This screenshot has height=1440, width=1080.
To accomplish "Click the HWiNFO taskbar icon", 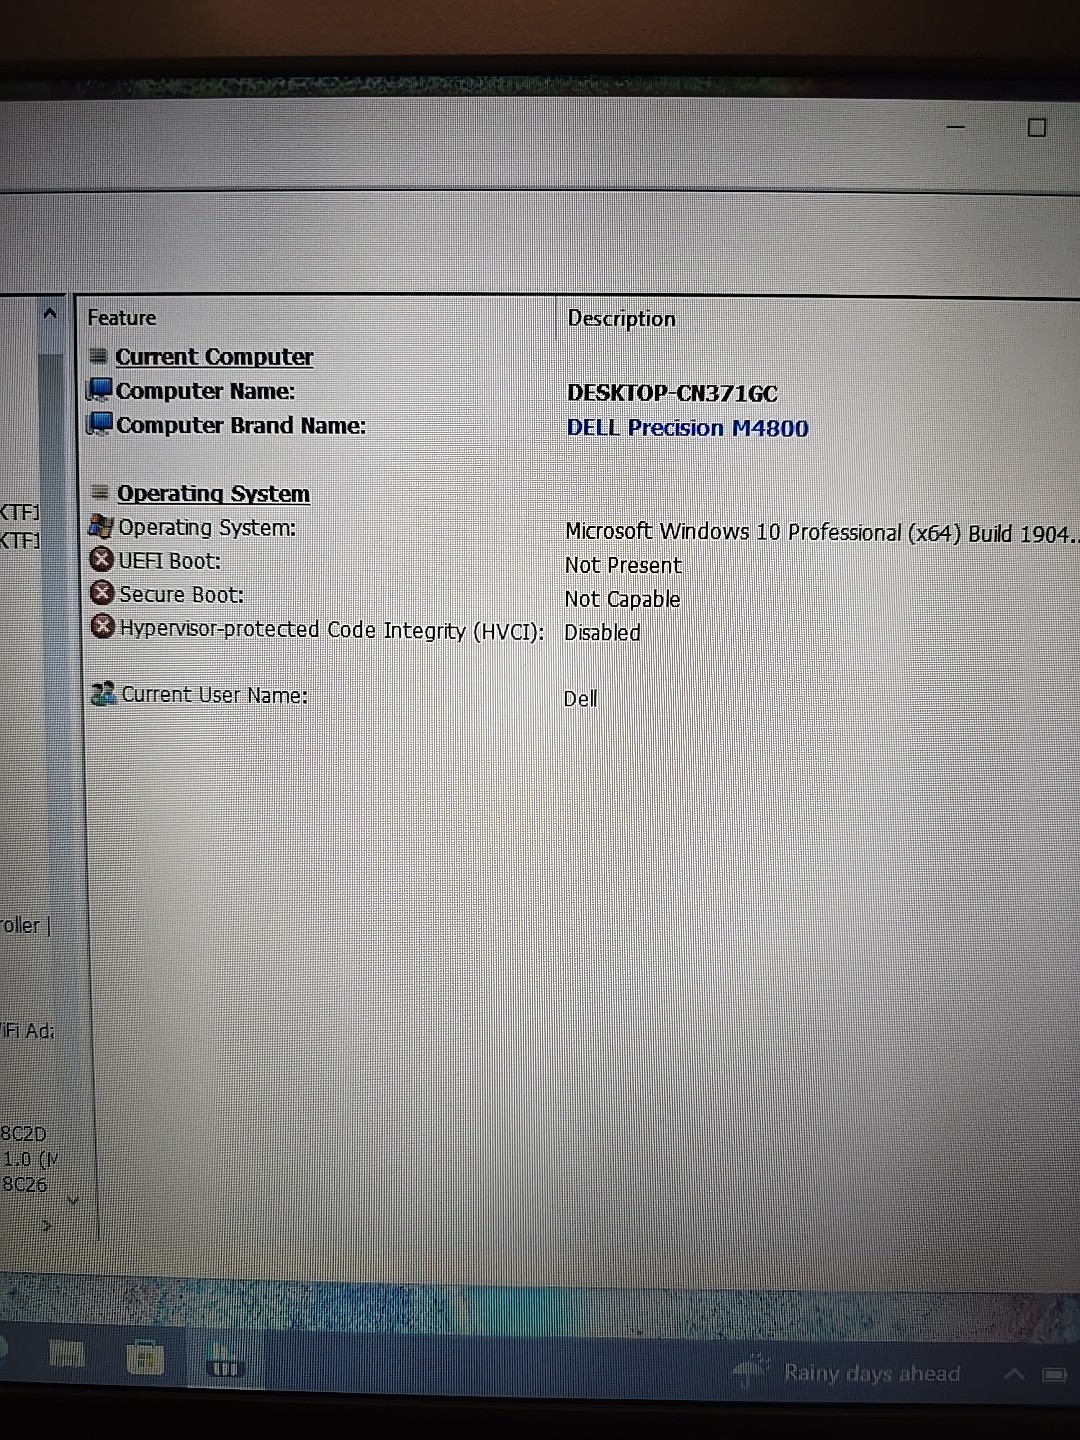I will click(x=224, y=1361).
